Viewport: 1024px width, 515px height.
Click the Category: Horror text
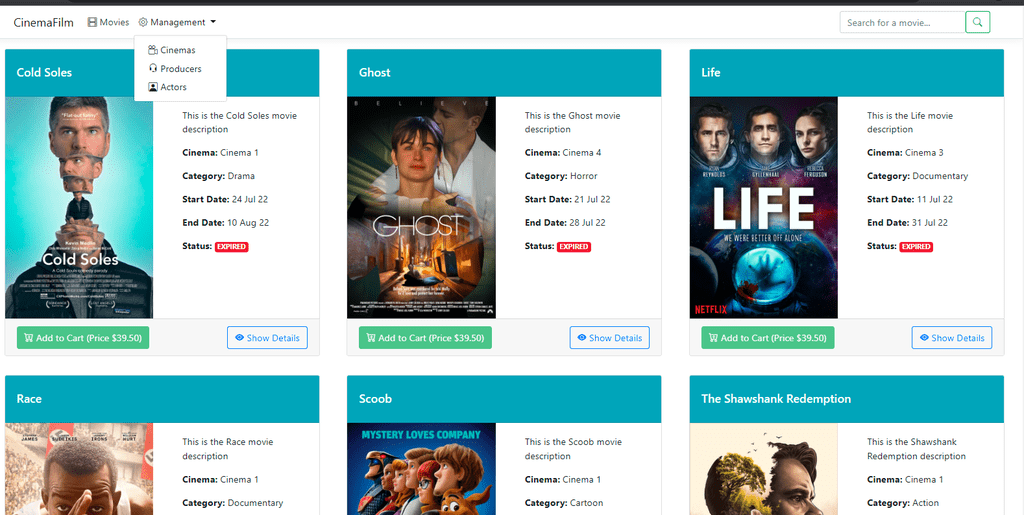561,176
